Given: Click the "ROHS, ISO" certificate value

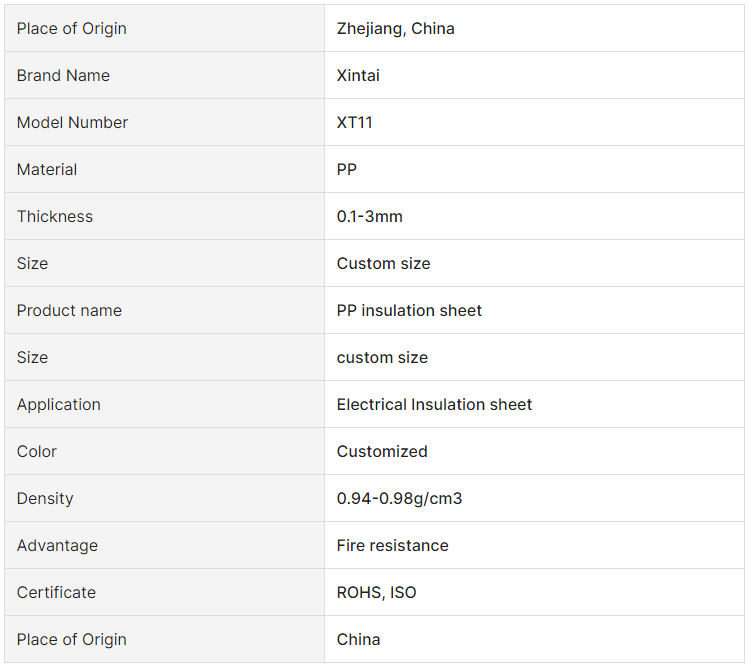Looking at the screenshot, I should pos(376,592).
